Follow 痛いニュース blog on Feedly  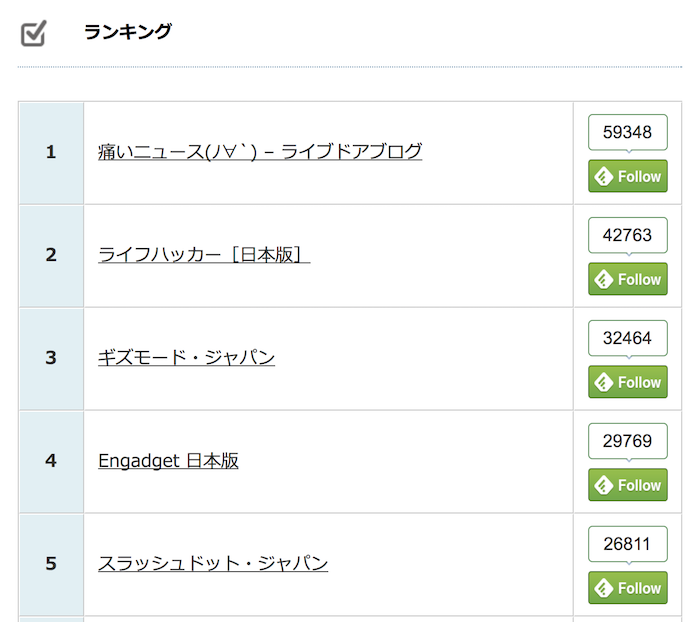(x=628, y=176)
